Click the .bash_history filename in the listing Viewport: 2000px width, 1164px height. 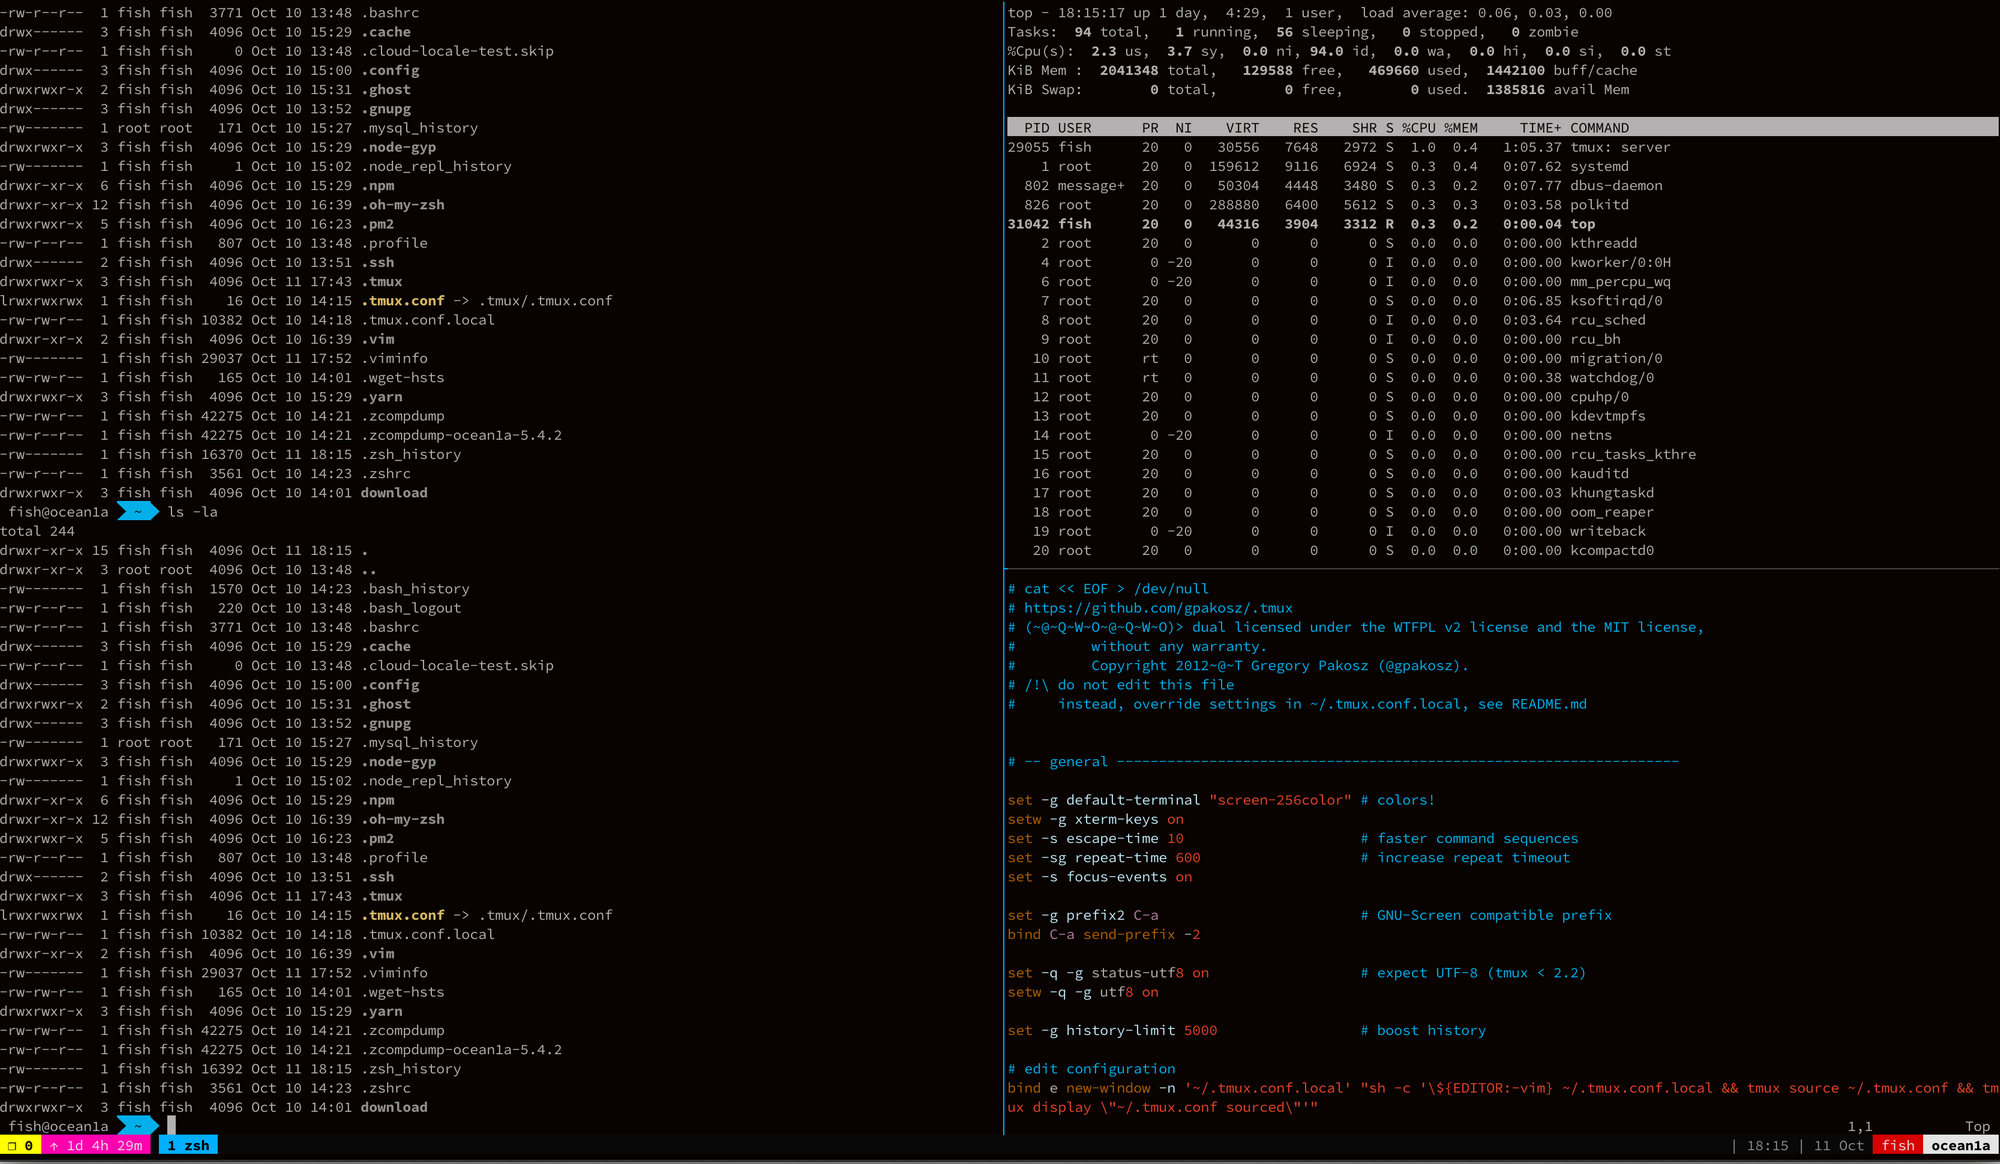coord(415,589)
